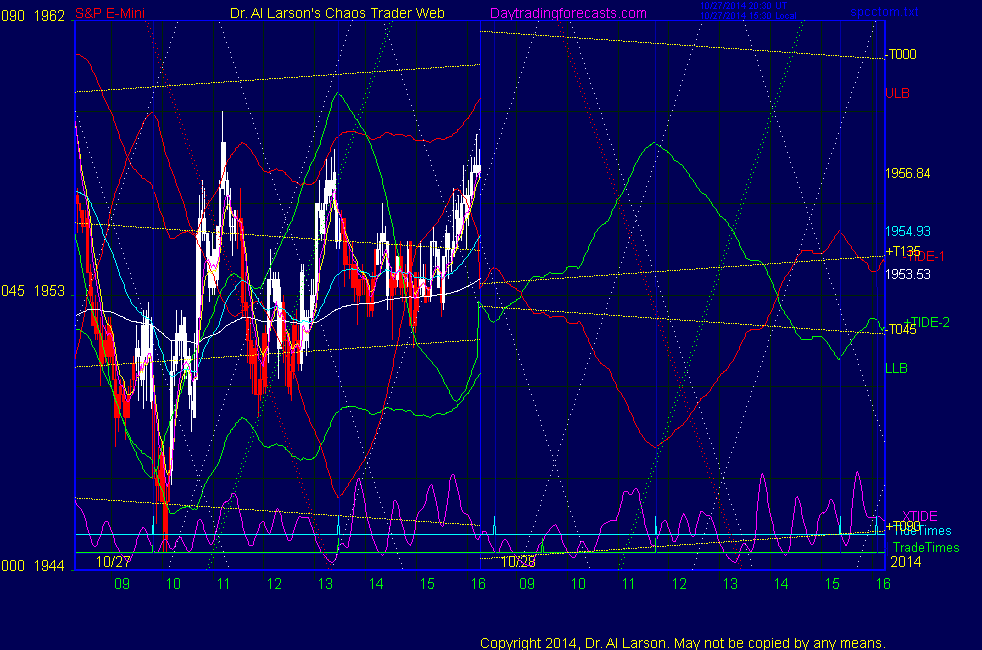Click the Daytradingforecasts.com link in the header
Screen dimensions: 982x650
pyautogui.click(x=567, y=12)
